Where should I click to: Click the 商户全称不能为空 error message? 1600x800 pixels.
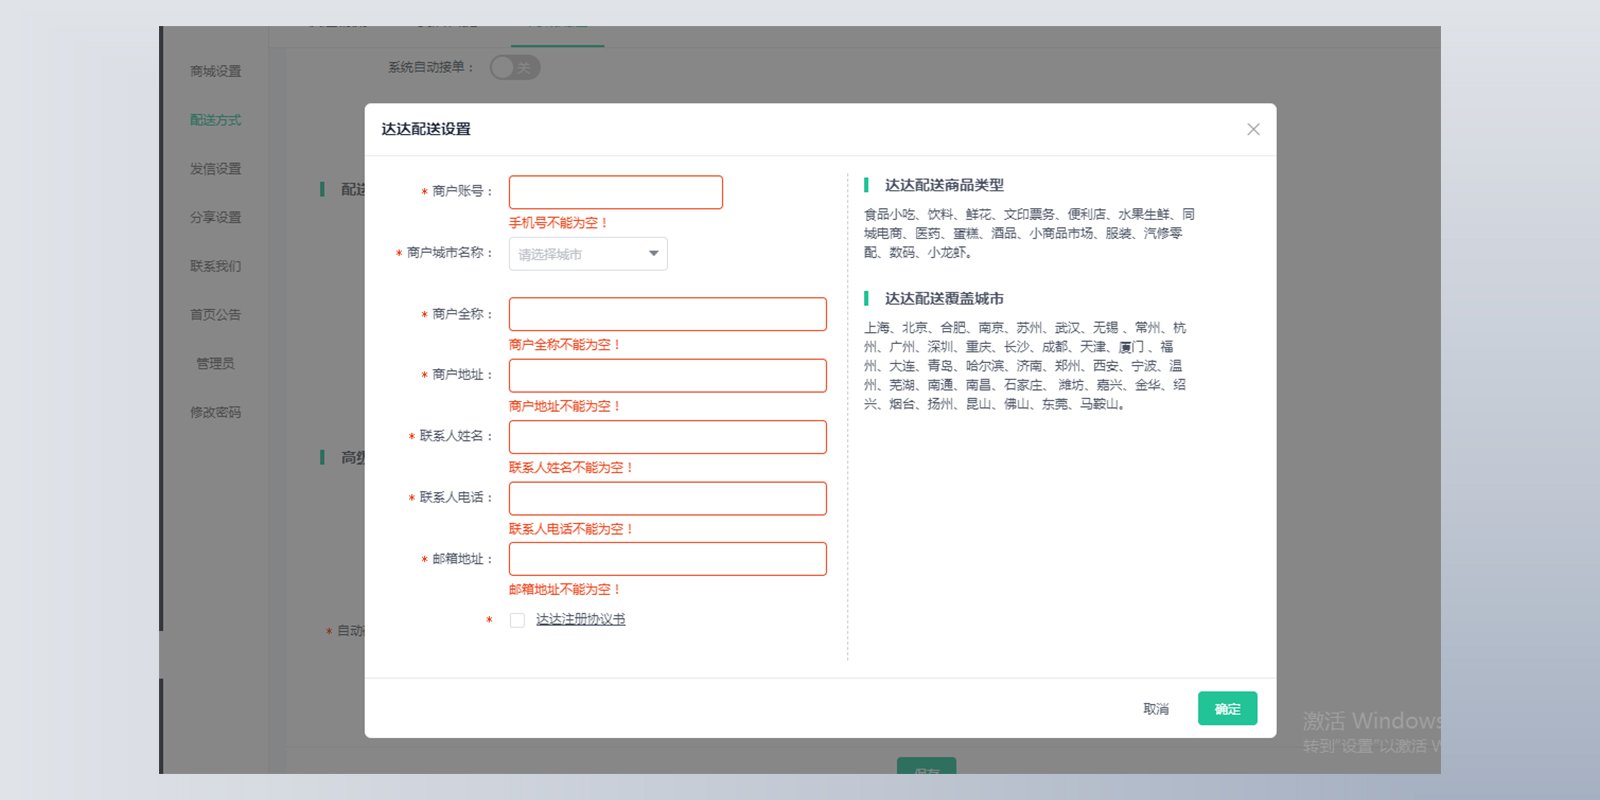click(x=565, y=344)
